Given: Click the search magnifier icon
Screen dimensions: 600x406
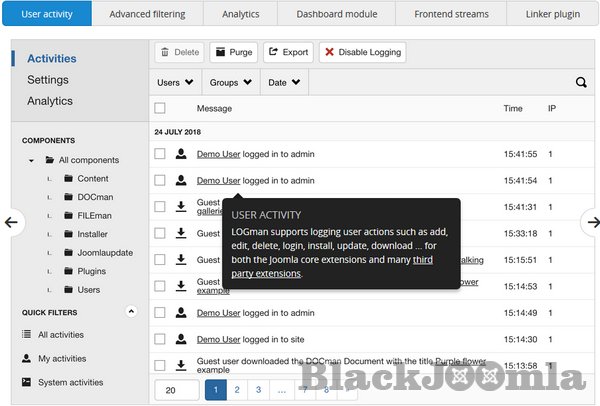Looking at the screenshot, I should pos(581,83).
